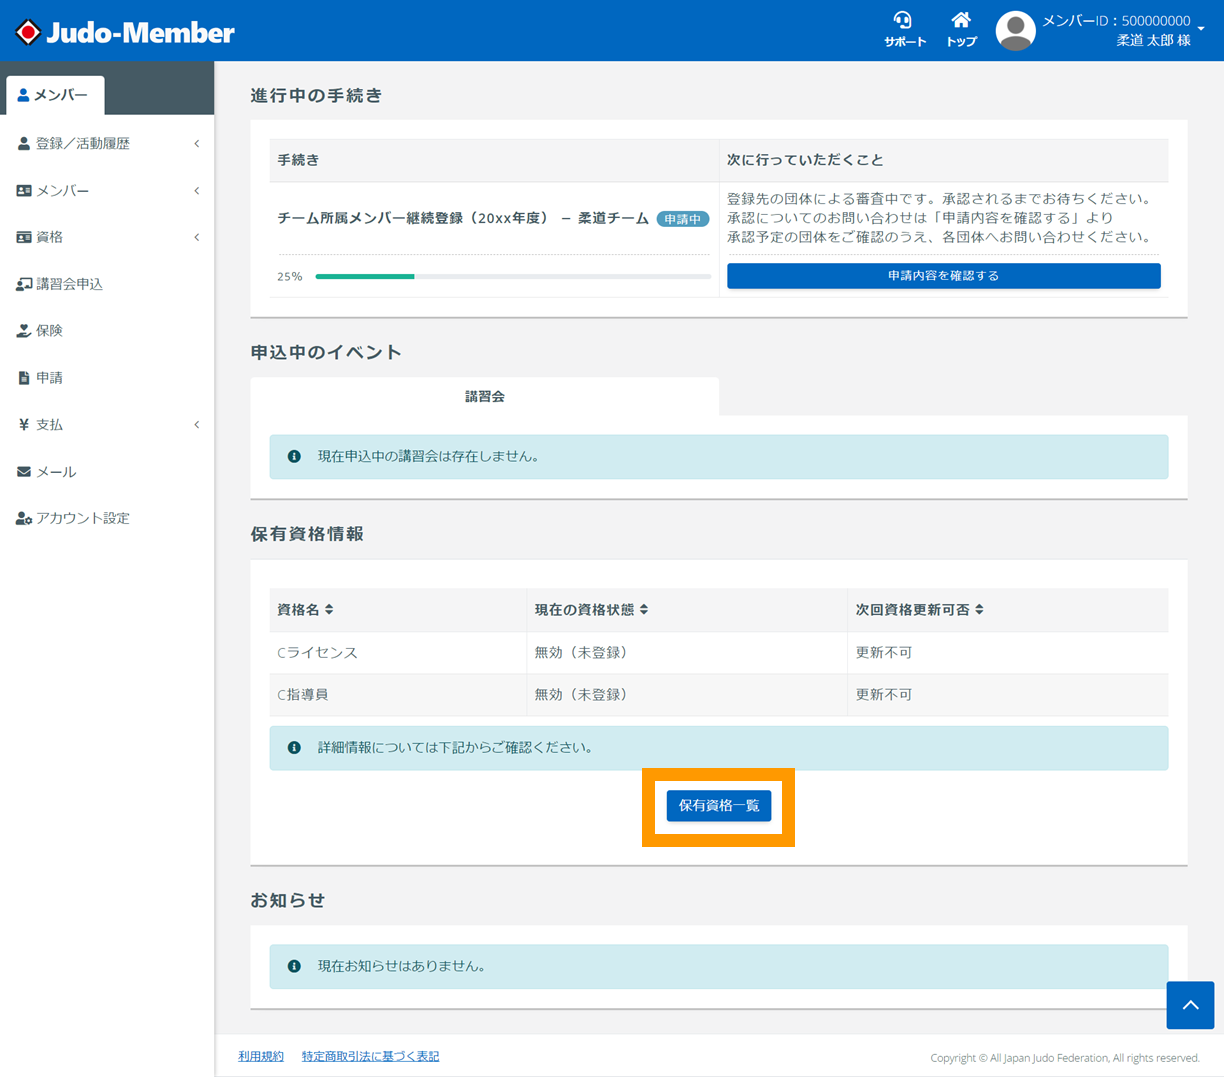Sort by 現在の資格状態 column arrows

click(x=644, y=610)
